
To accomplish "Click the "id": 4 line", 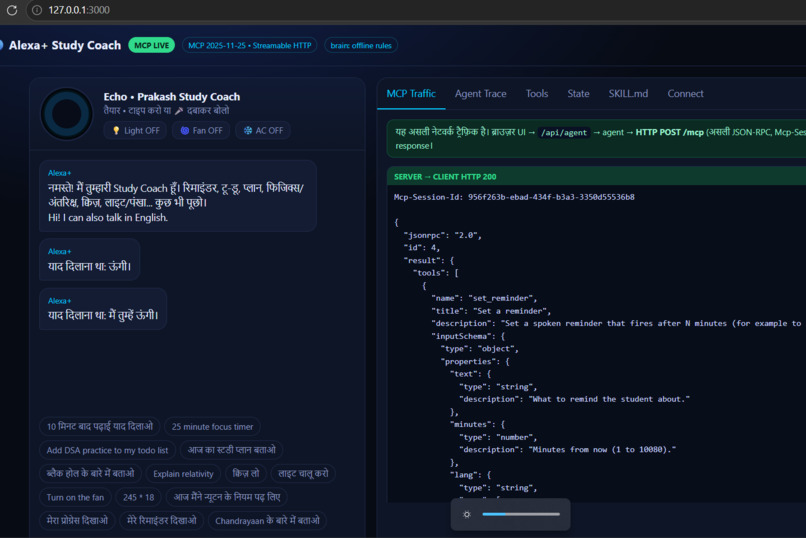I will click(422, 248).
